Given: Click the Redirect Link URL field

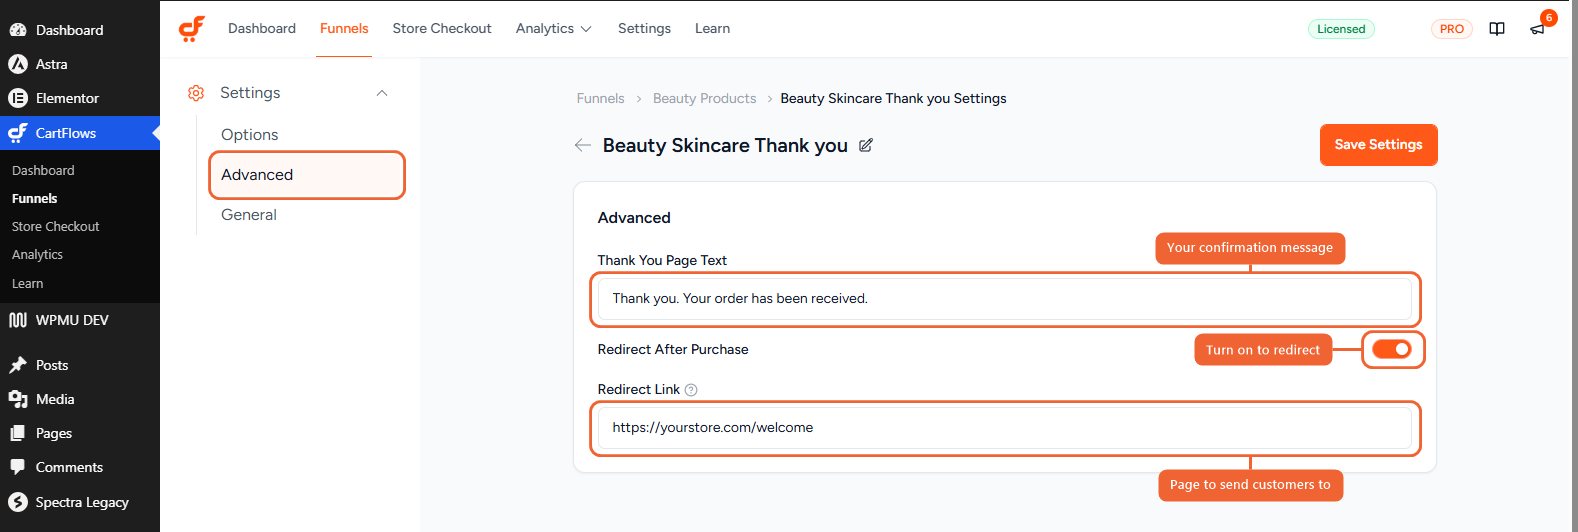Looking at the screenshot, I should (x=1005, y=428).
